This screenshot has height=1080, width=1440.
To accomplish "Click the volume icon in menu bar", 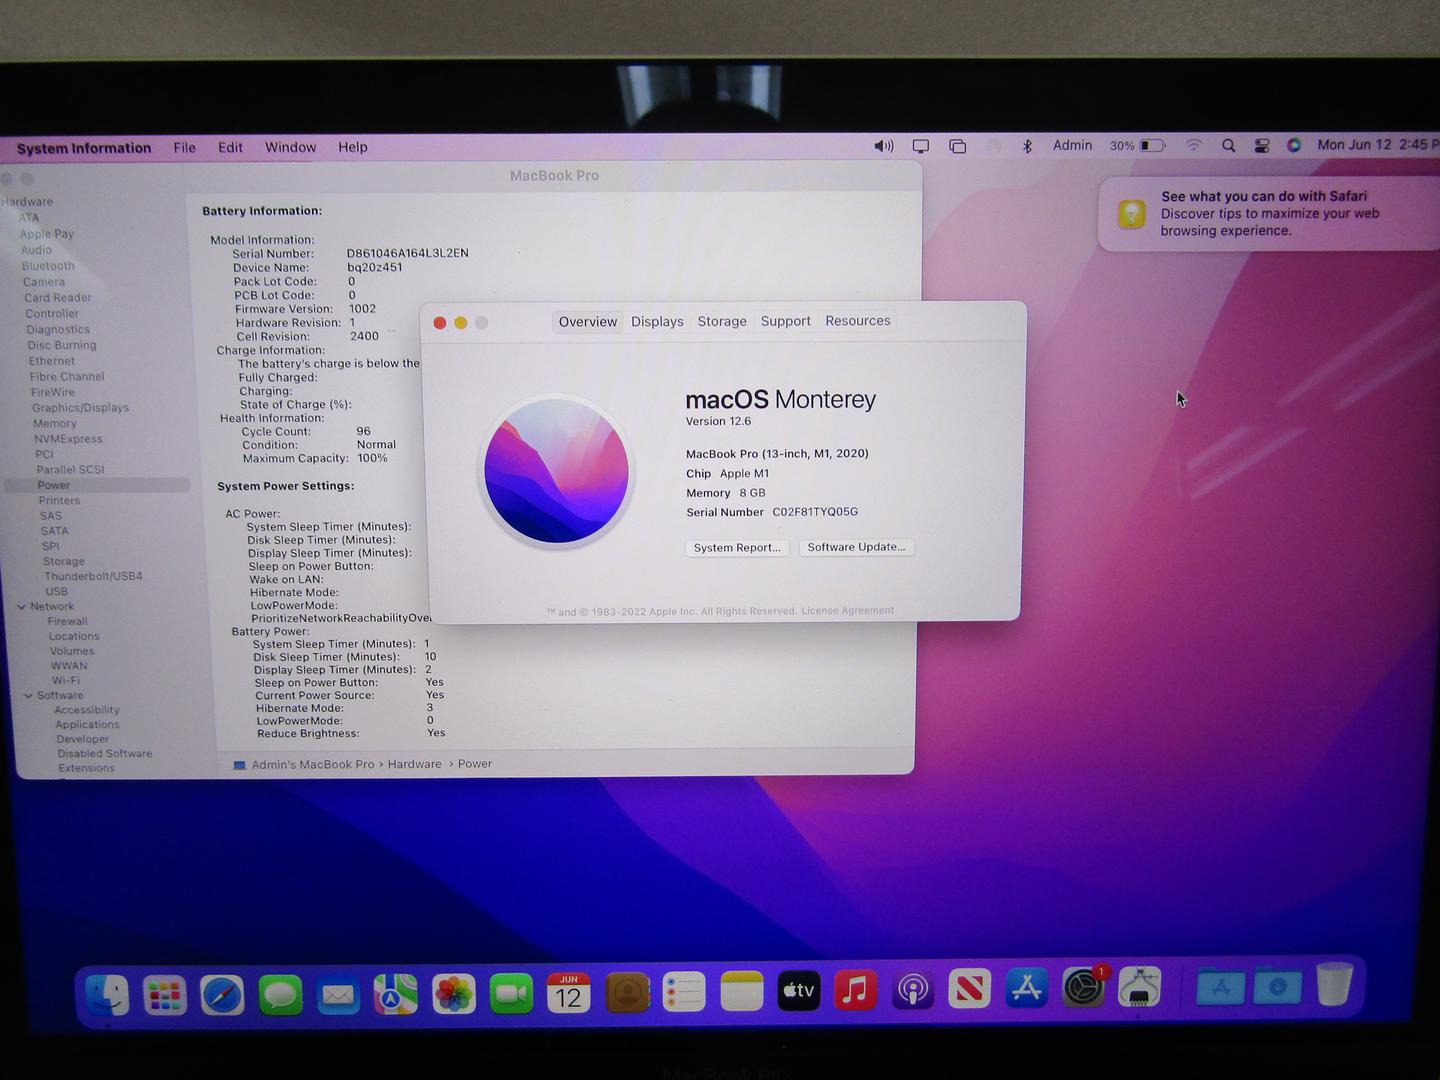I will point(884,146).
